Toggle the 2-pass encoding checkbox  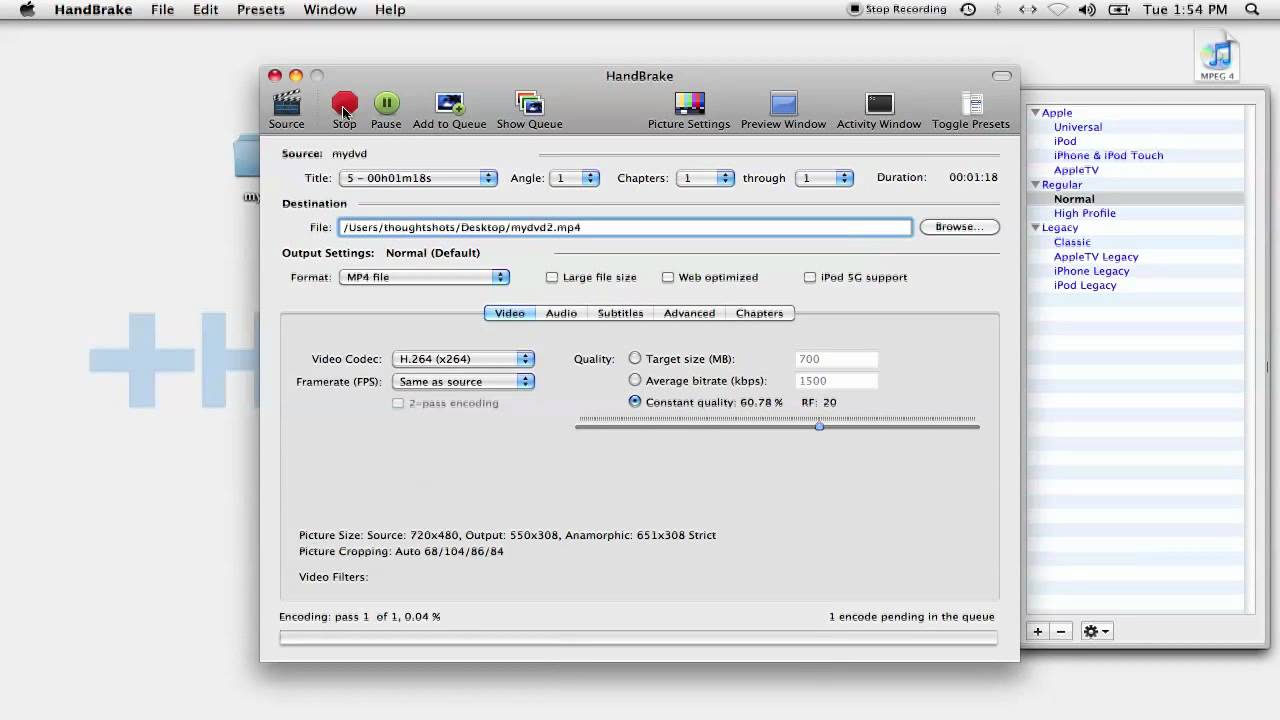tap(398, 403)
